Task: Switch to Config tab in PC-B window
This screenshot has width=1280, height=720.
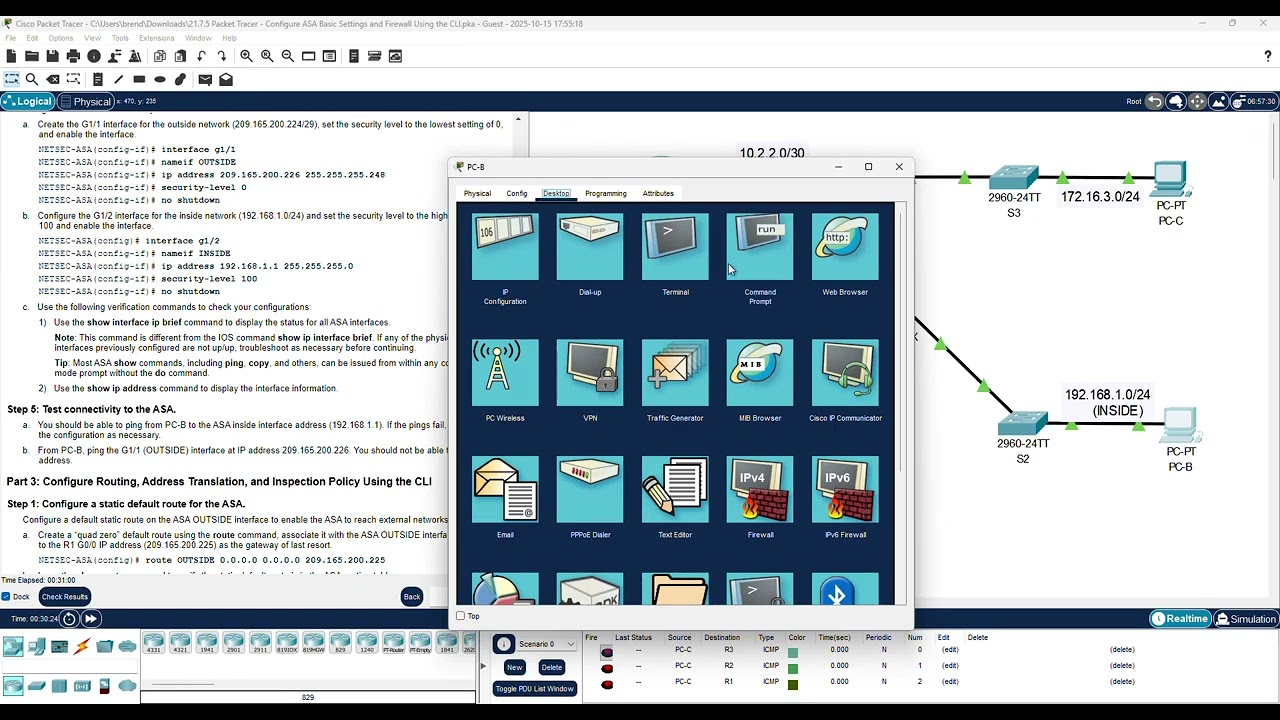Action: coord(517,193)
